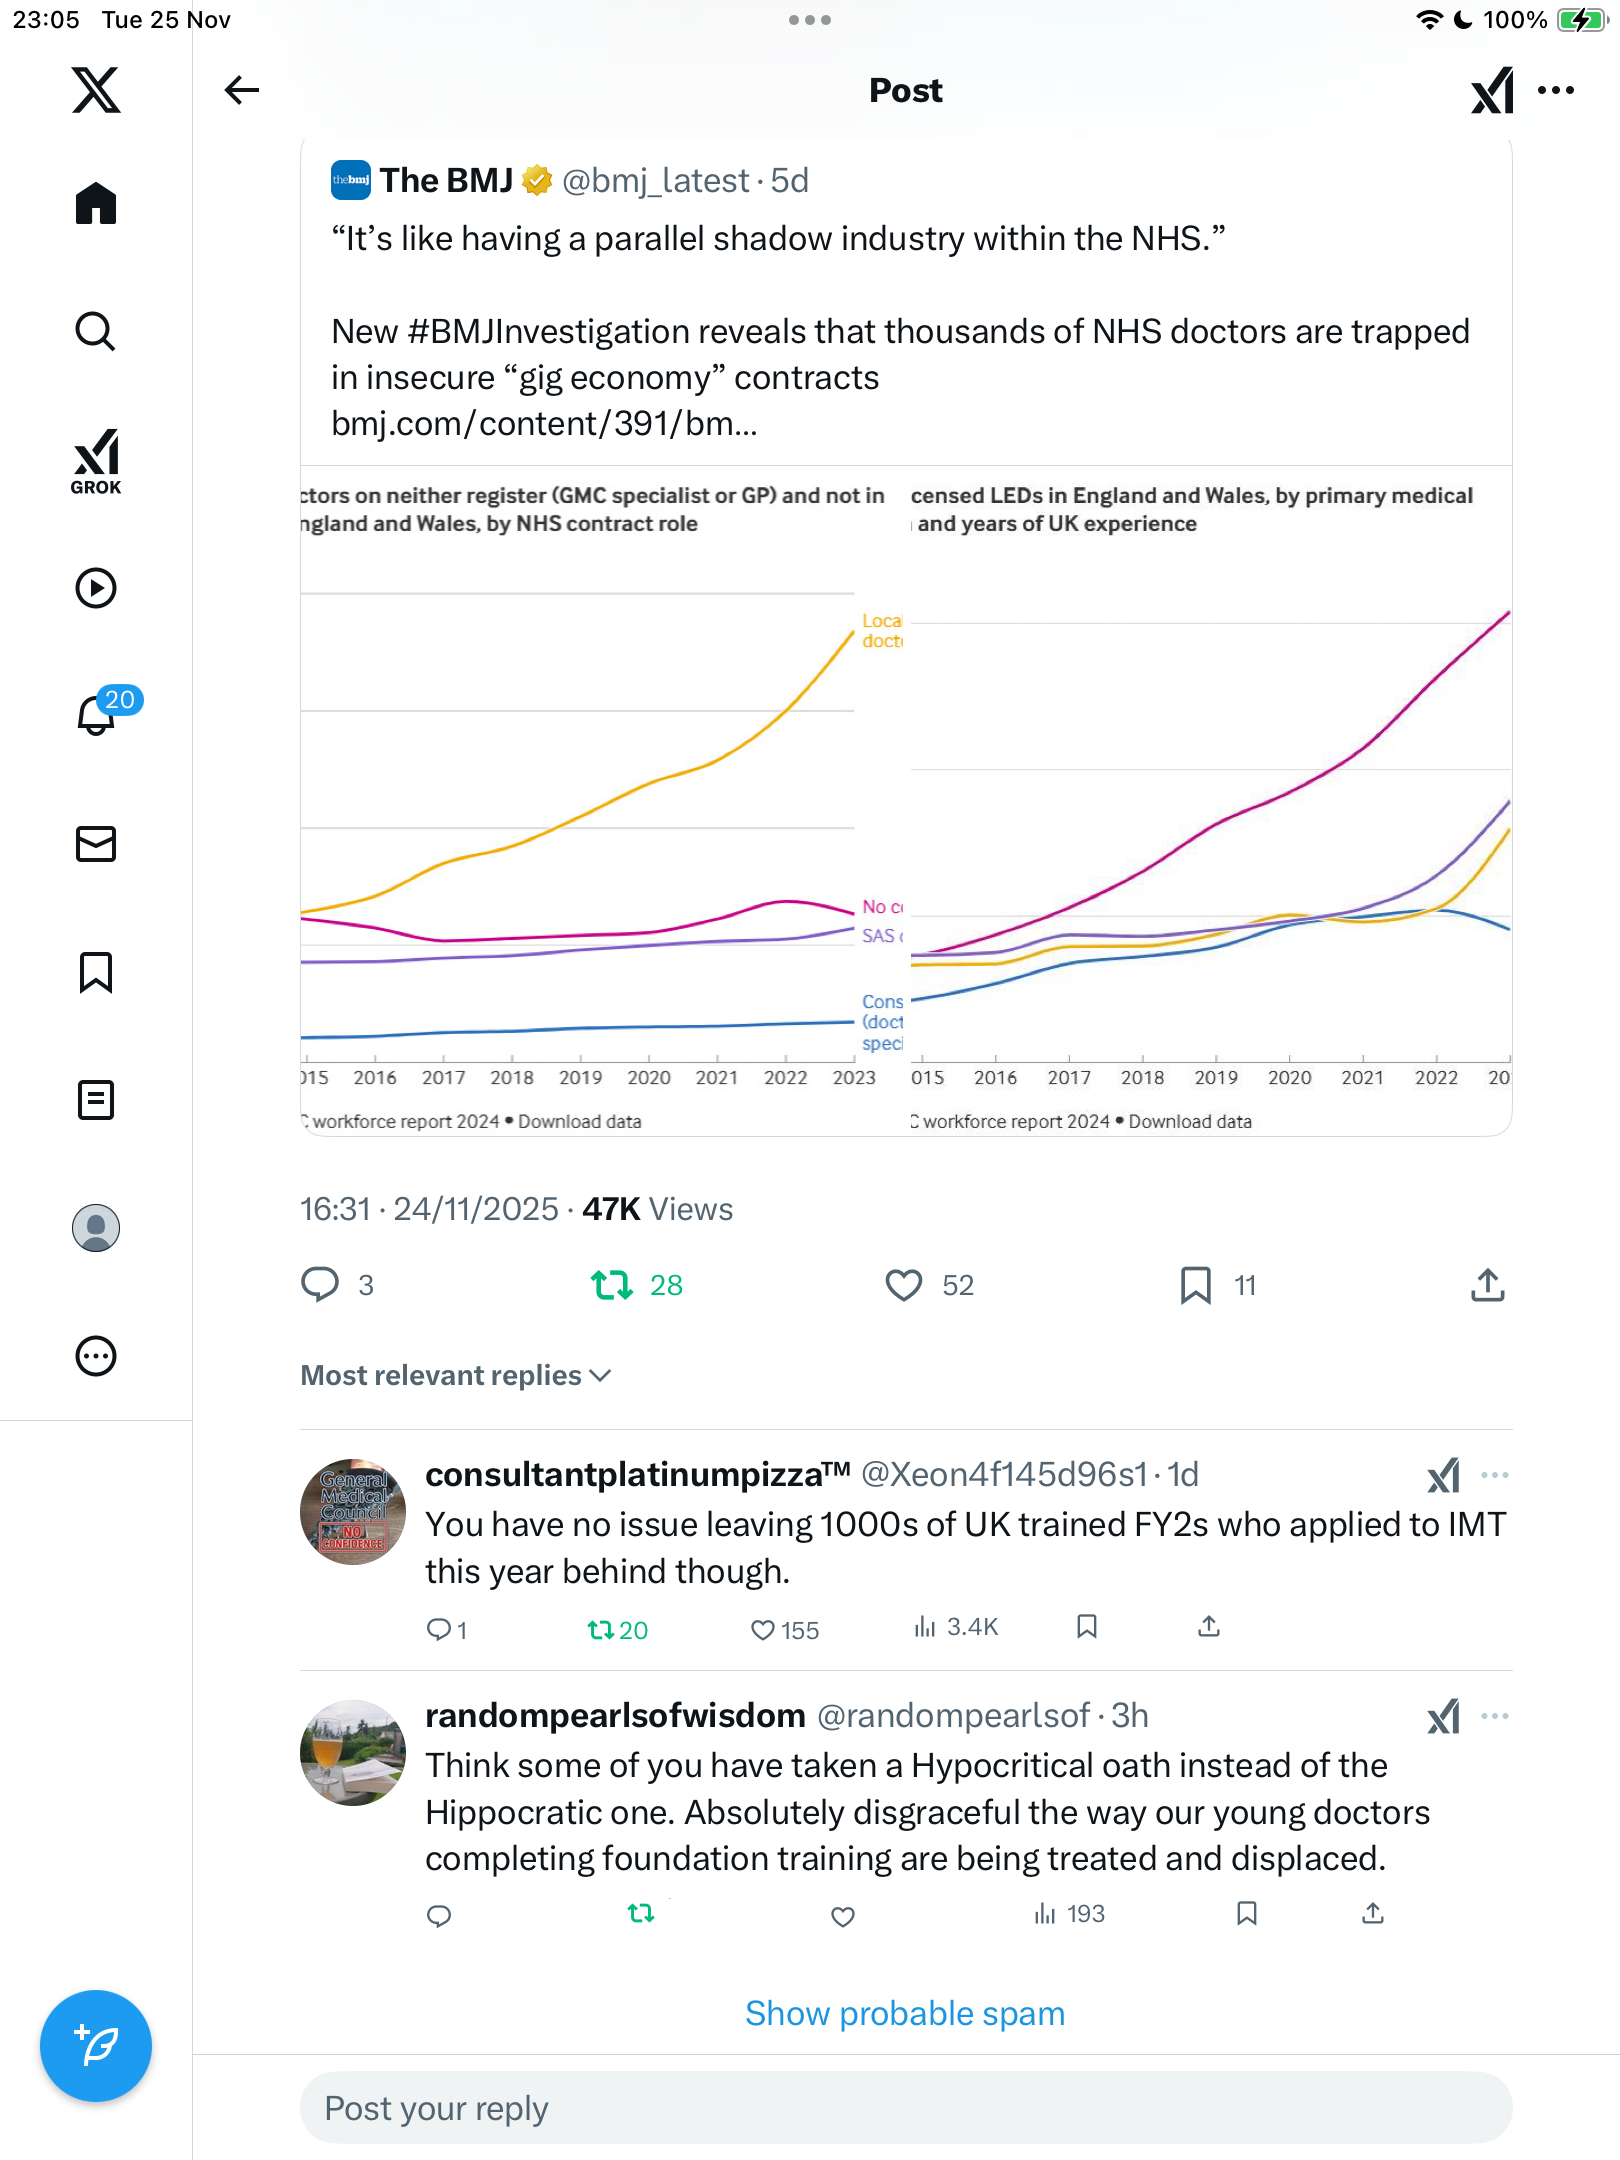Tap the Post your reply field

905,2108
